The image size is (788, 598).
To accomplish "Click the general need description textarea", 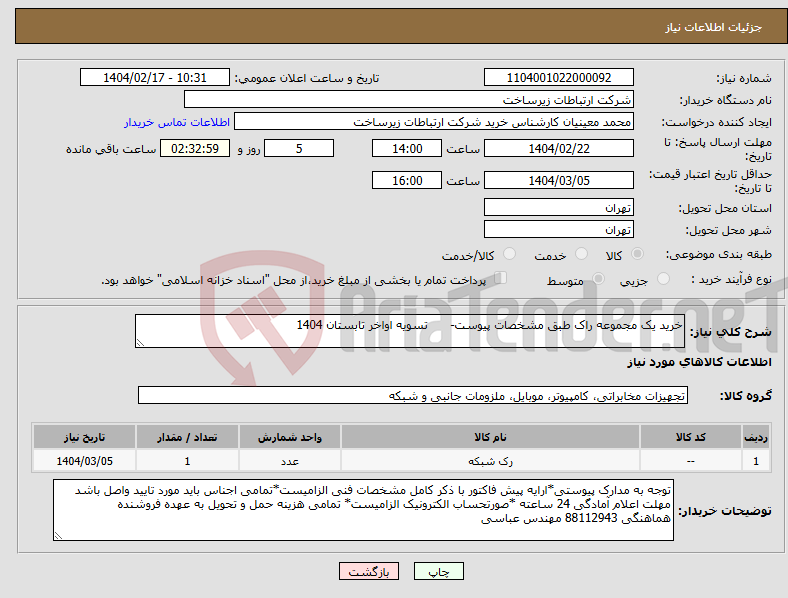I will [x=410, y=331].
